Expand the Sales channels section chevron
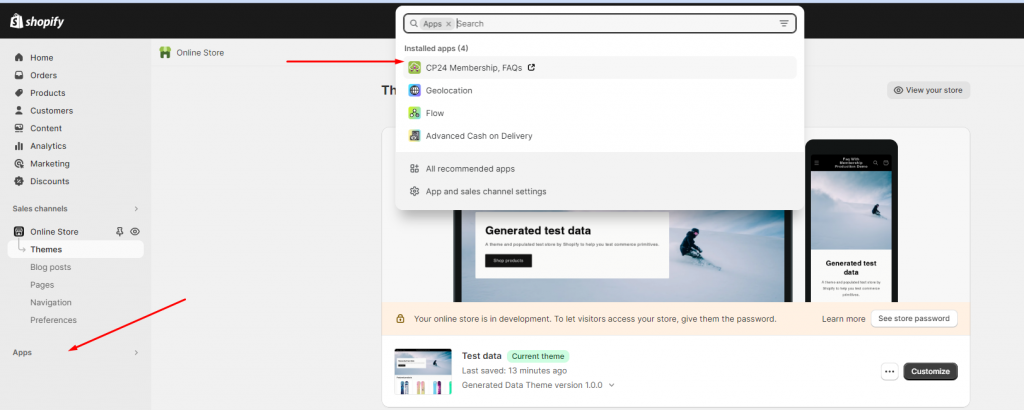Viewport: 1024px width, 410px height. click(x=136, y=209)
